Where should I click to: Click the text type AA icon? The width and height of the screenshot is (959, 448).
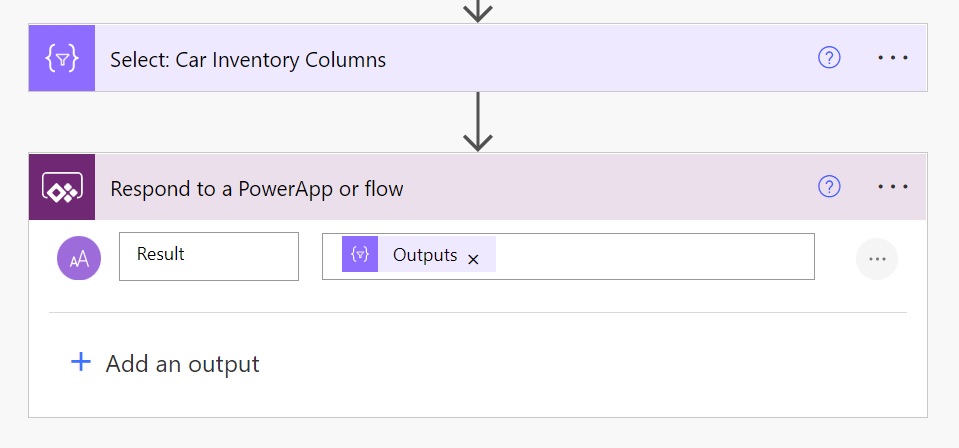[x=79, y=258]
